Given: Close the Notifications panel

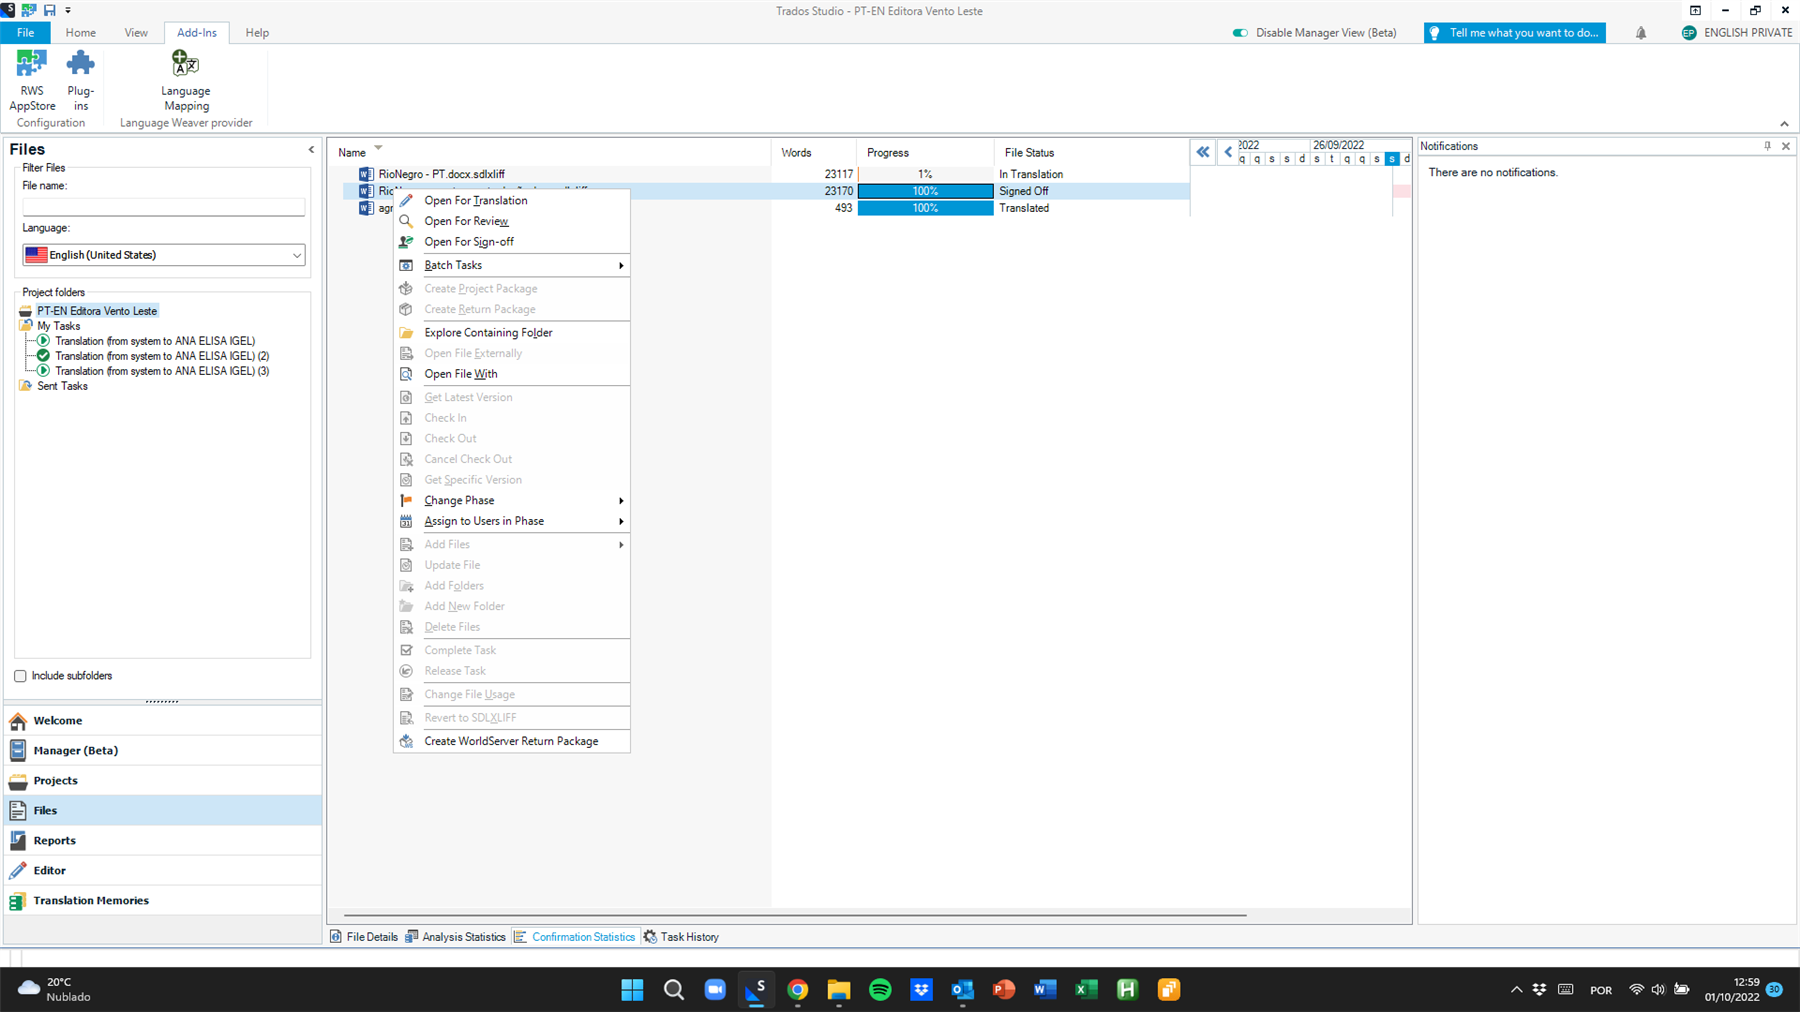Looking at the screenshot, I should (1786, 146).
